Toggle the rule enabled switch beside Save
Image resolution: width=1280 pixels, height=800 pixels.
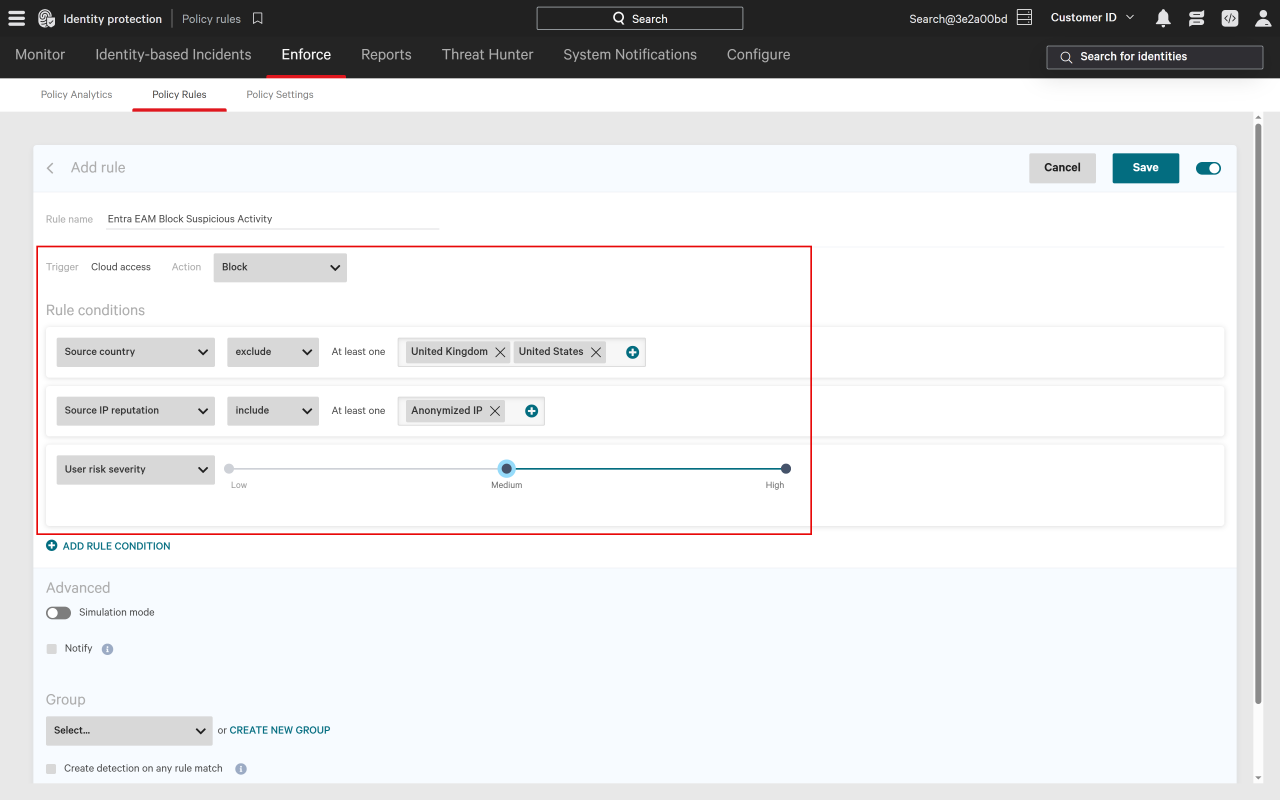pyautogui.click(x=1208, y=168)
